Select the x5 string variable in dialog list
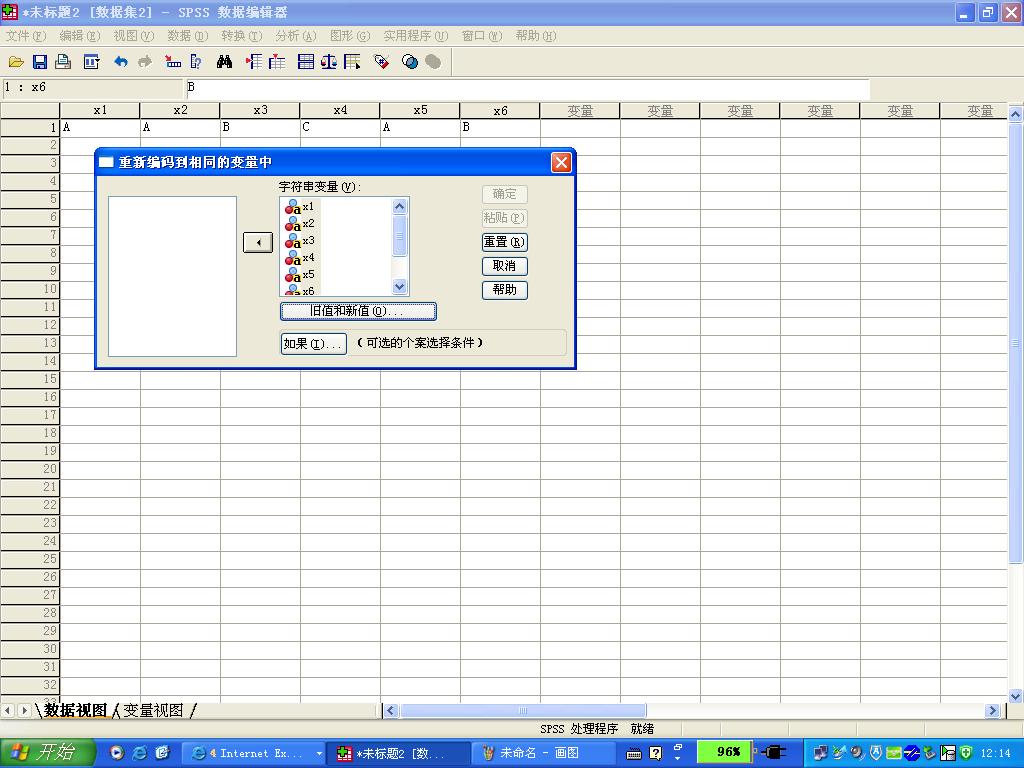 pyautogui.click(x=300, y=275)
